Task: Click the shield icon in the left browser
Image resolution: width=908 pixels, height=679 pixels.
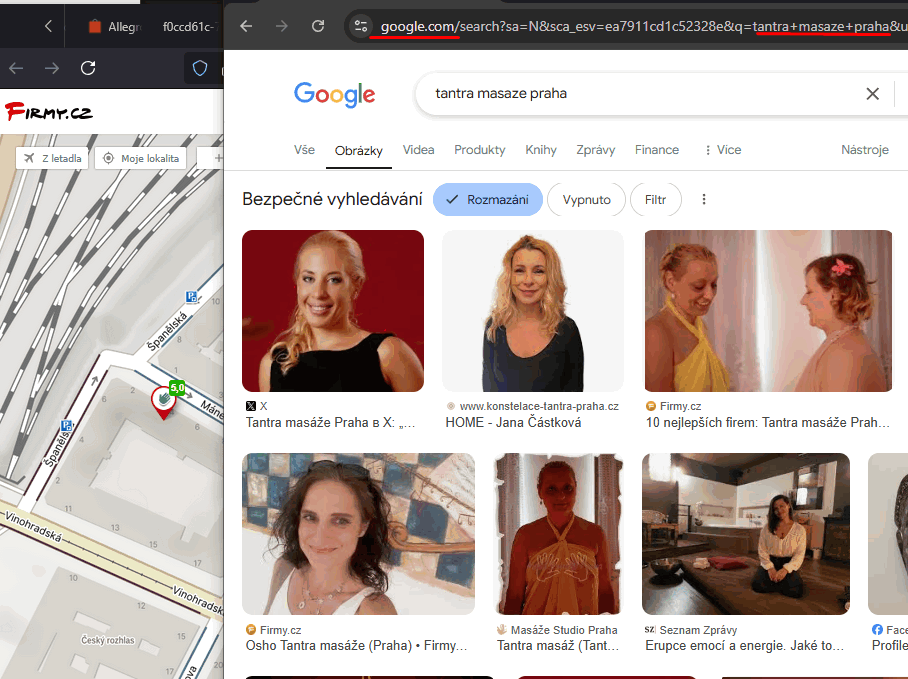Action: [x=200, y=68]
